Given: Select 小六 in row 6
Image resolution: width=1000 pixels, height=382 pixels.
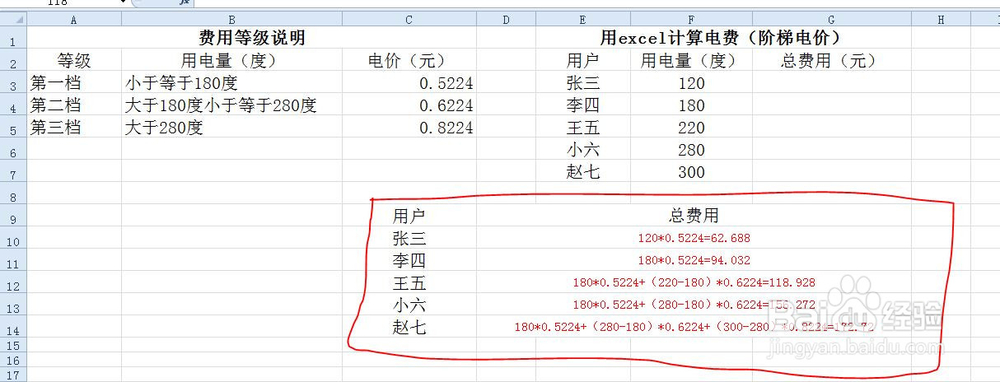Looking at the screenshot, I should click(583, 150).
